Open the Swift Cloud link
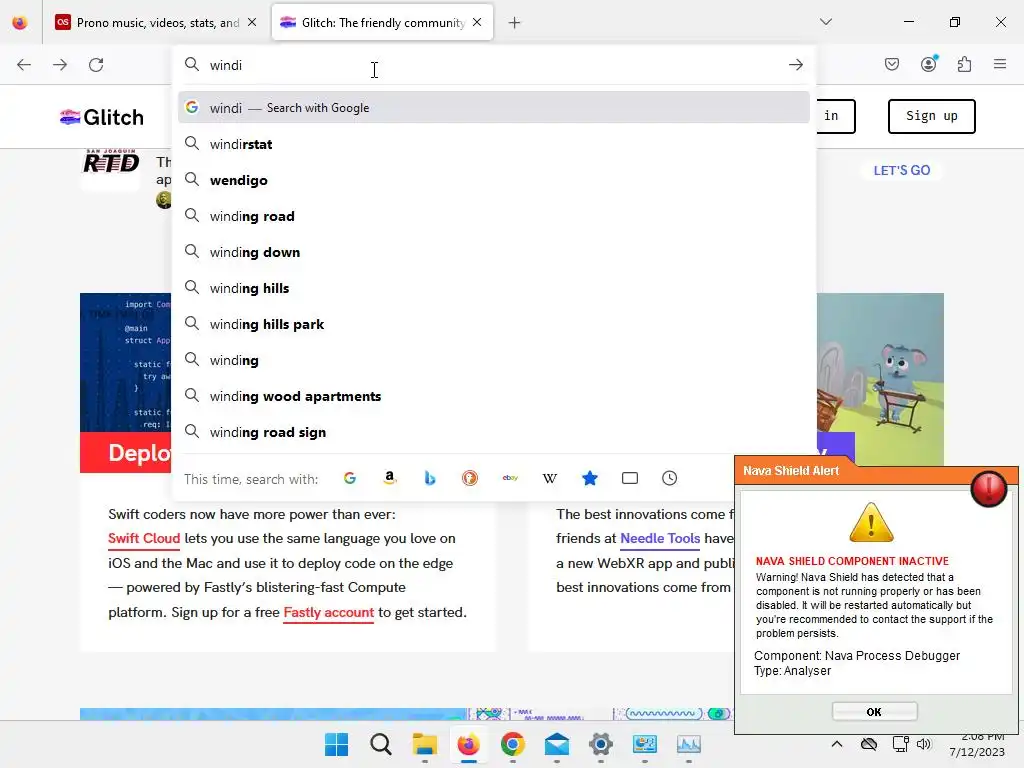The image size is (1024, 768). pos(144,539)
